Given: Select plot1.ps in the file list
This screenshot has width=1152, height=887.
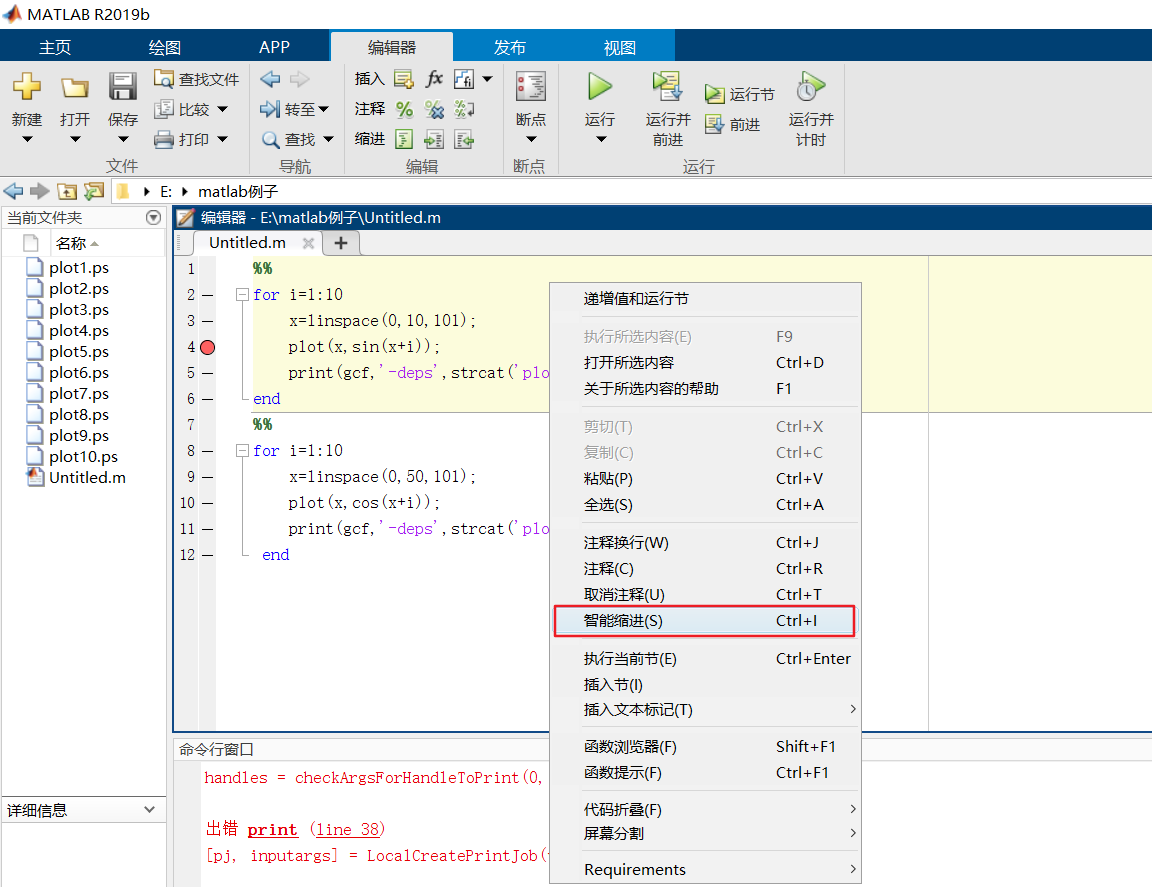Looking at the screenshot, I should (x=79, y=267).
